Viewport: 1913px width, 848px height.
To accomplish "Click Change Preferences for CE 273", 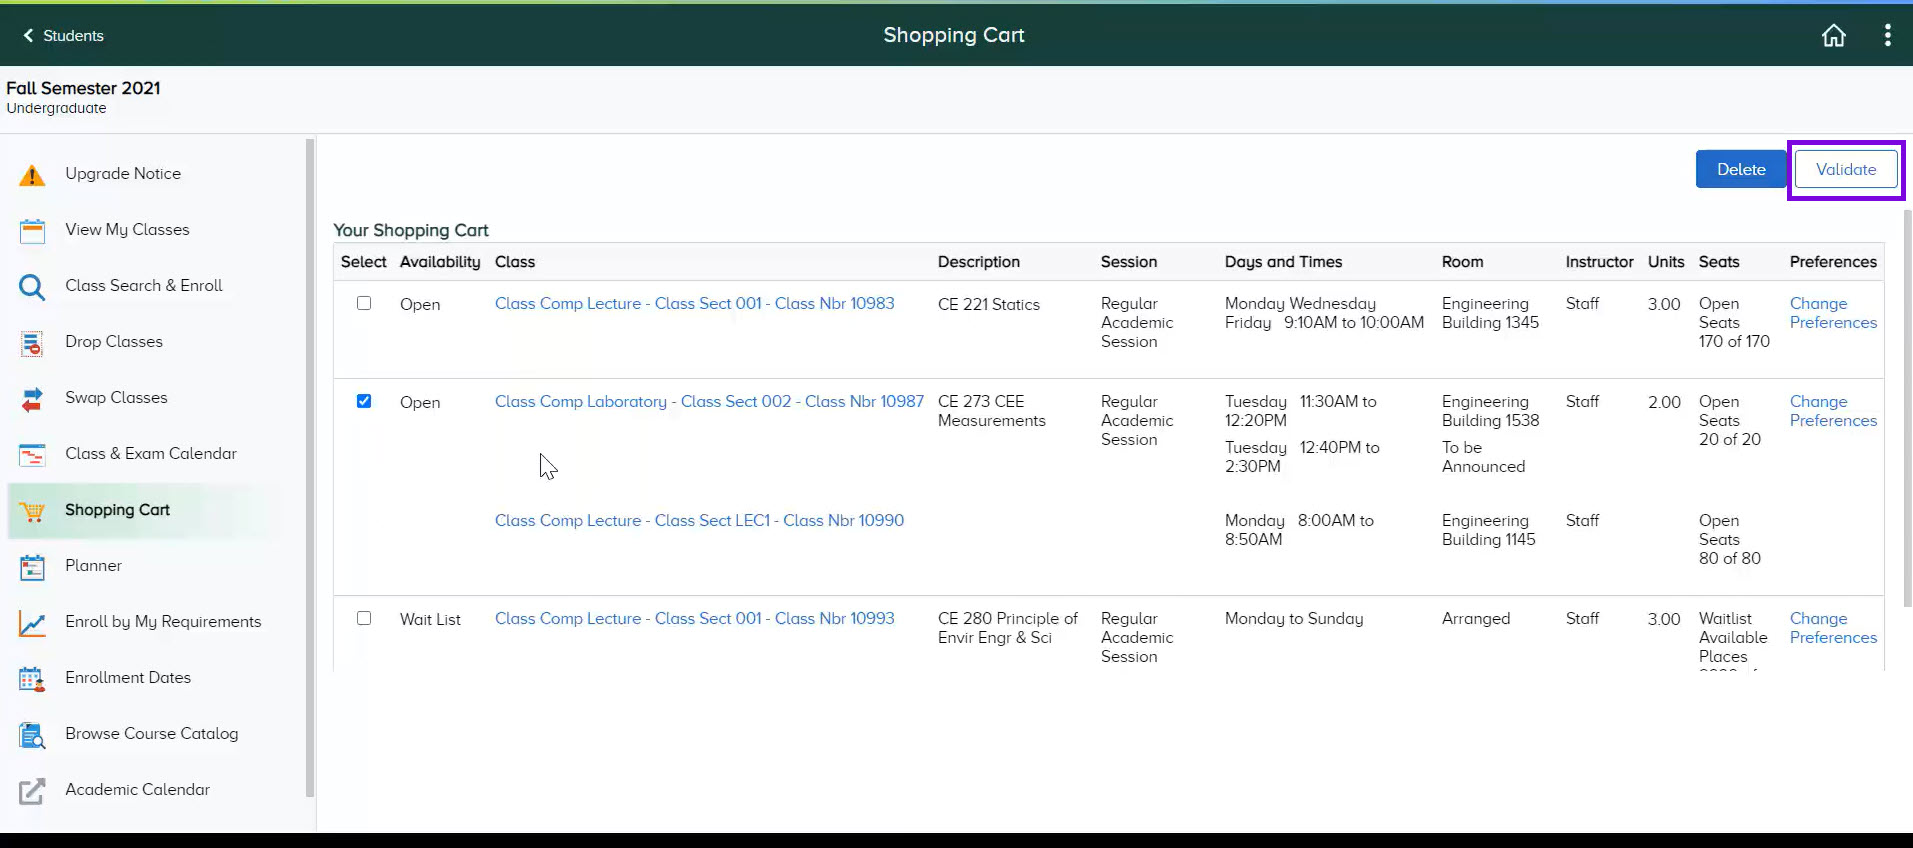I will 1832,411.
